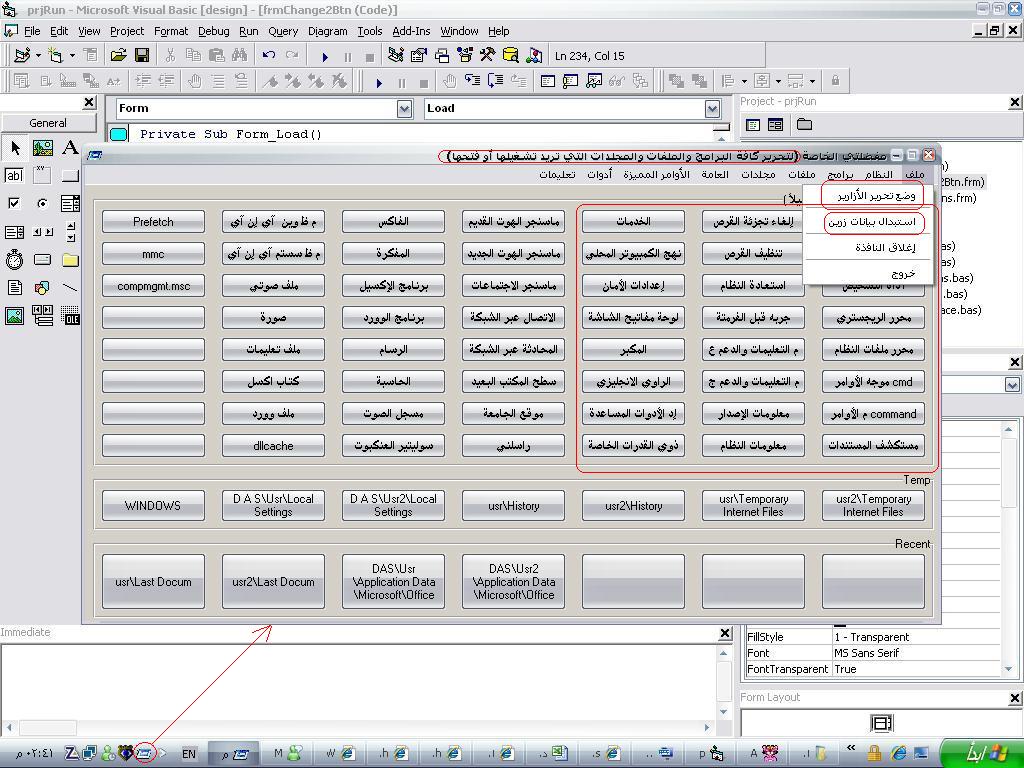This screenshot has width=1024, height=768.
Task: Click the Properties list scrollbar up arrow
Action: point(1008,429)
